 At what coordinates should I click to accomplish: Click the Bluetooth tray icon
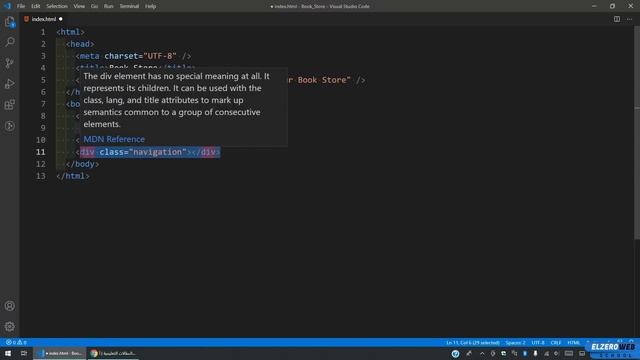click(524, 354)
